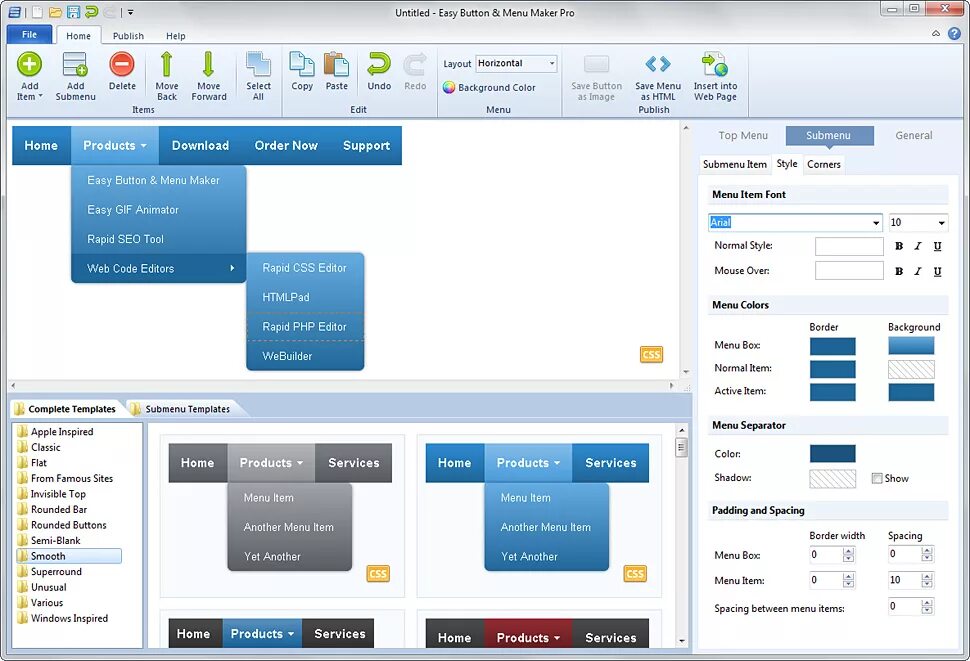Click the CSS badge in the preview canvas
970x661 pixels.
tap(651, 354)
